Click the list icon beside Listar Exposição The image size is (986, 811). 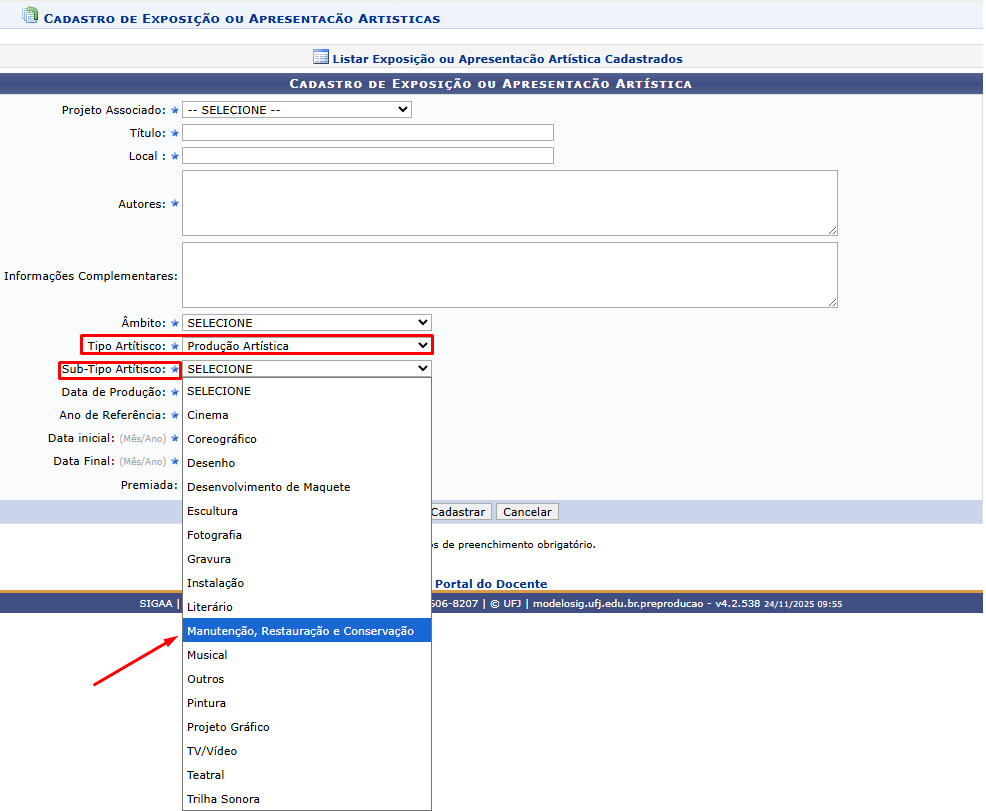pyautogui.click(x=320, y=57)
